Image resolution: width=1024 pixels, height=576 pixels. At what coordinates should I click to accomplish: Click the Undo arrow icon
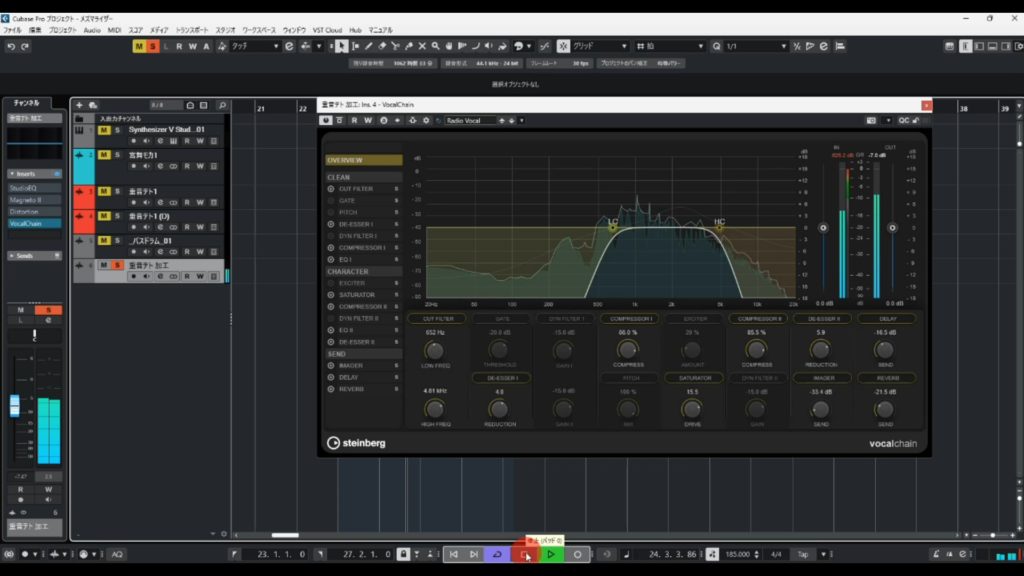[x=11, y=46]
